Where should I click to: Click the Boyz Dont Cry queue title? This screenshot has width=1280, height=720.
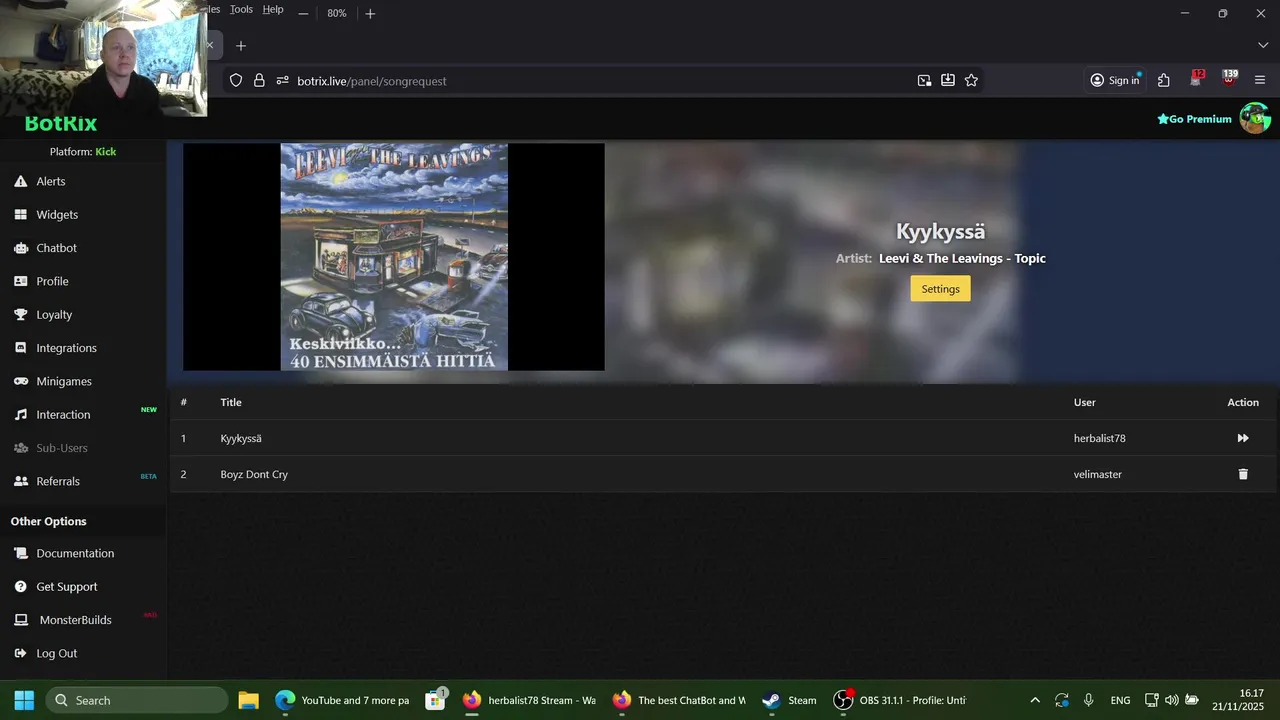pyautogui.click(x=254, y=474)
